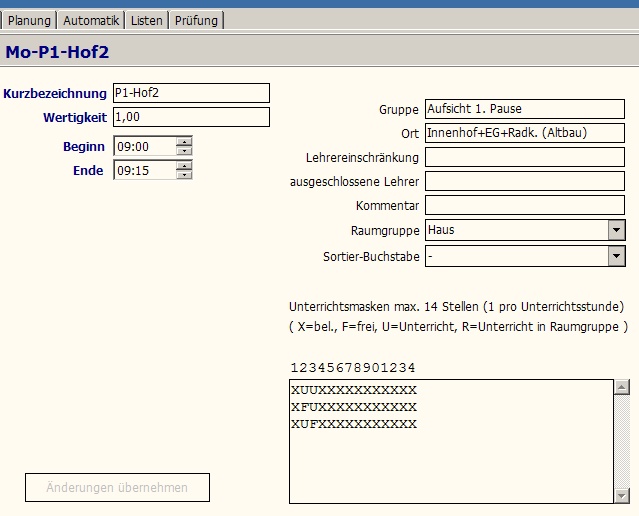Go to the Prüfung tab

tap(196, 20)
